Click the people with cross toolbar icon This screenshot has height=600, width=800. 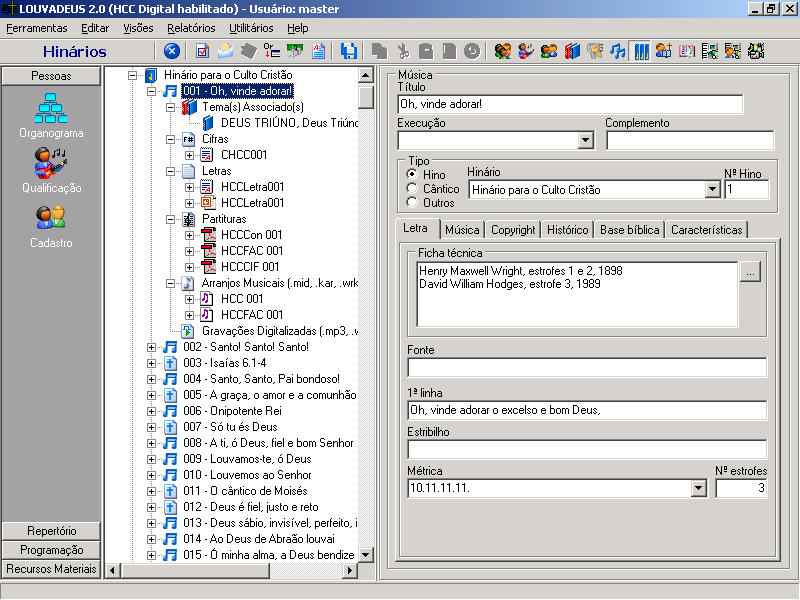pyautogui.click(x=663, y=51)
